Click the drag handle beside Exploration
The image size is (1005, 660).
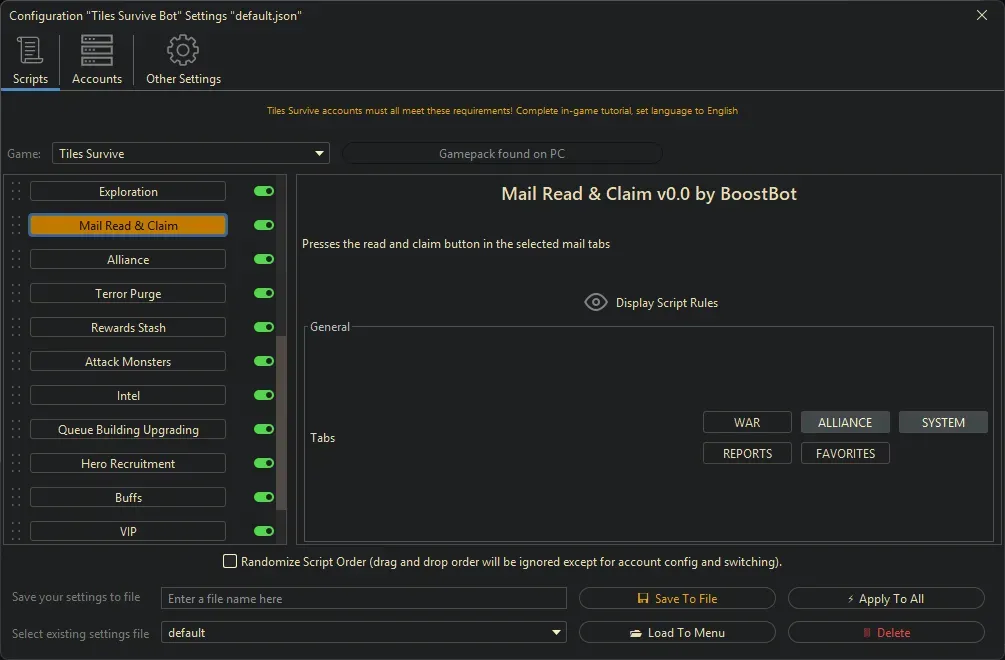point(15,192)
